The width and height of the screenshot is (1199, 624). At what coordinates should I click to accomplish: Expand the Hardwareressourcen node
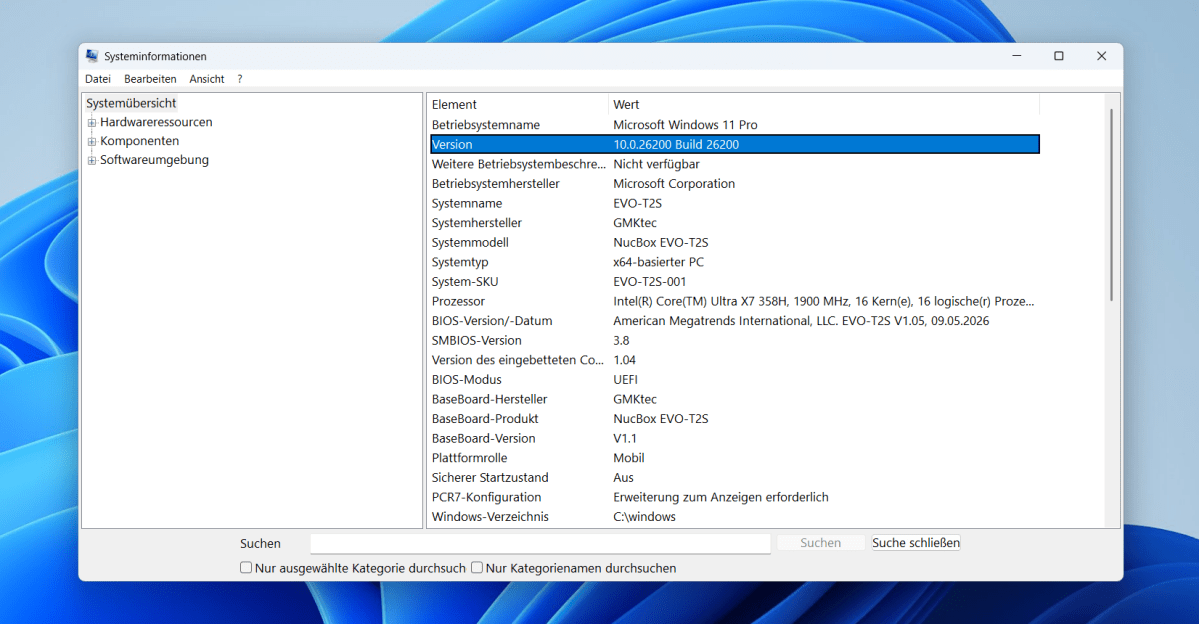pos(92,122)
